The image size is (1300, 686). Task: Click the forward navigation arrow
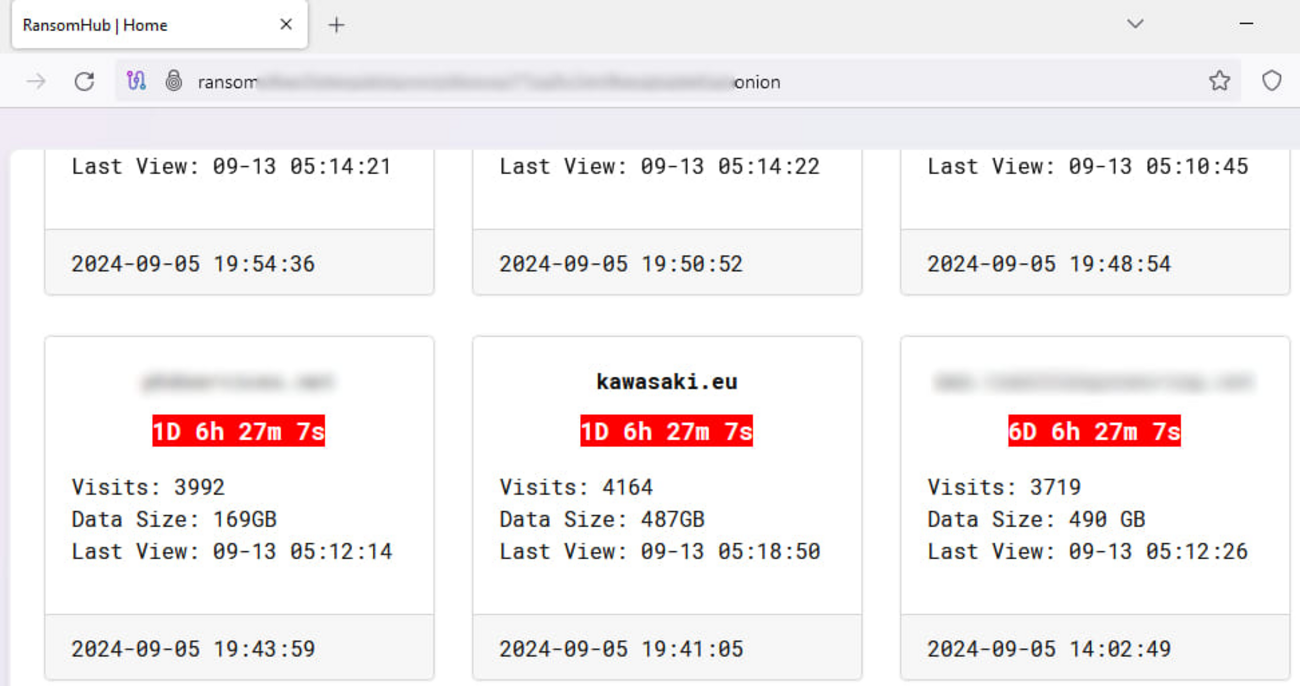[x=36, y=82]
